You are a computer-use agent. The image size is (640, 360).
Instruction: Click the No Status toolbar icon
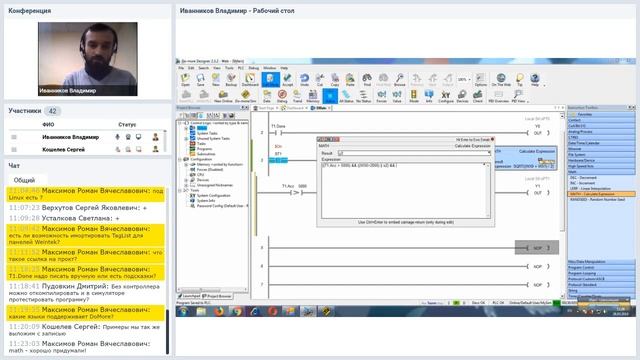pyautogui.click(x=363, y=96)
